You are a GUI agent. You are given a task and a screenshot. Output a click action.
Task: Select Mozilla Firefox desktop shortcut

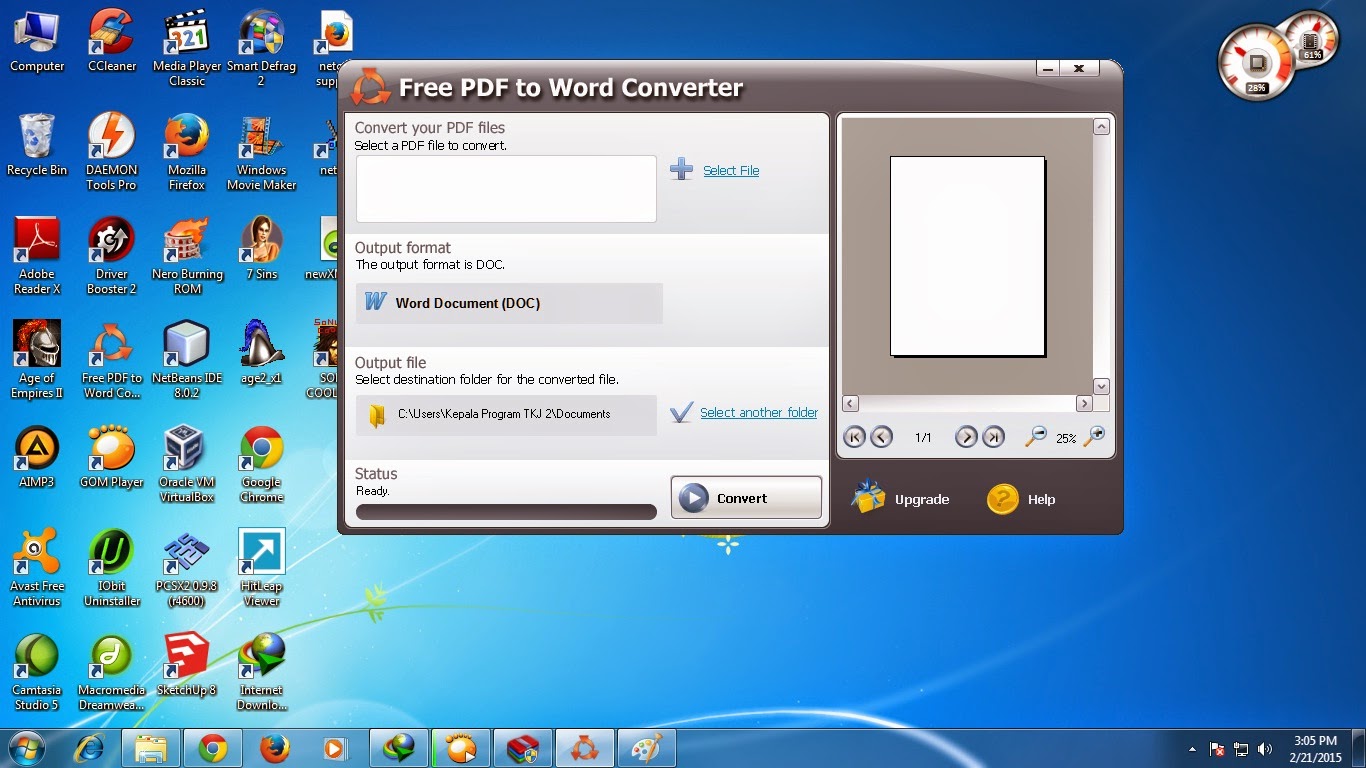click(187, 152)
